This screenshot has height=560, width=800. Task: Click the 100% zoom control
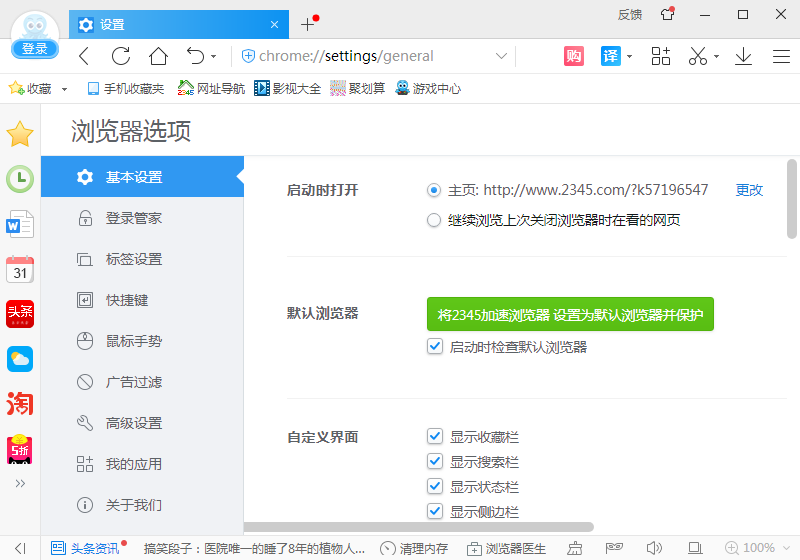(750, 548)
